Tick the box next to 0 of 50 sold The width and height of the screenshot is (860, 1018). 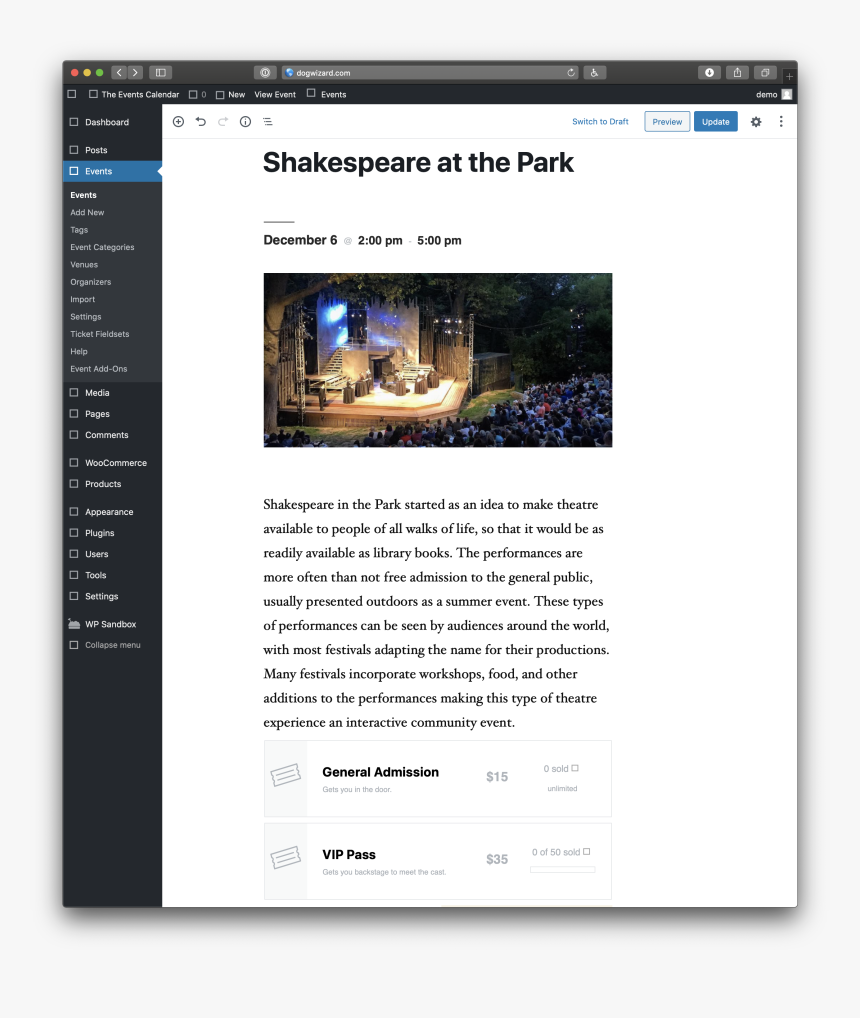tap(587, 852)
